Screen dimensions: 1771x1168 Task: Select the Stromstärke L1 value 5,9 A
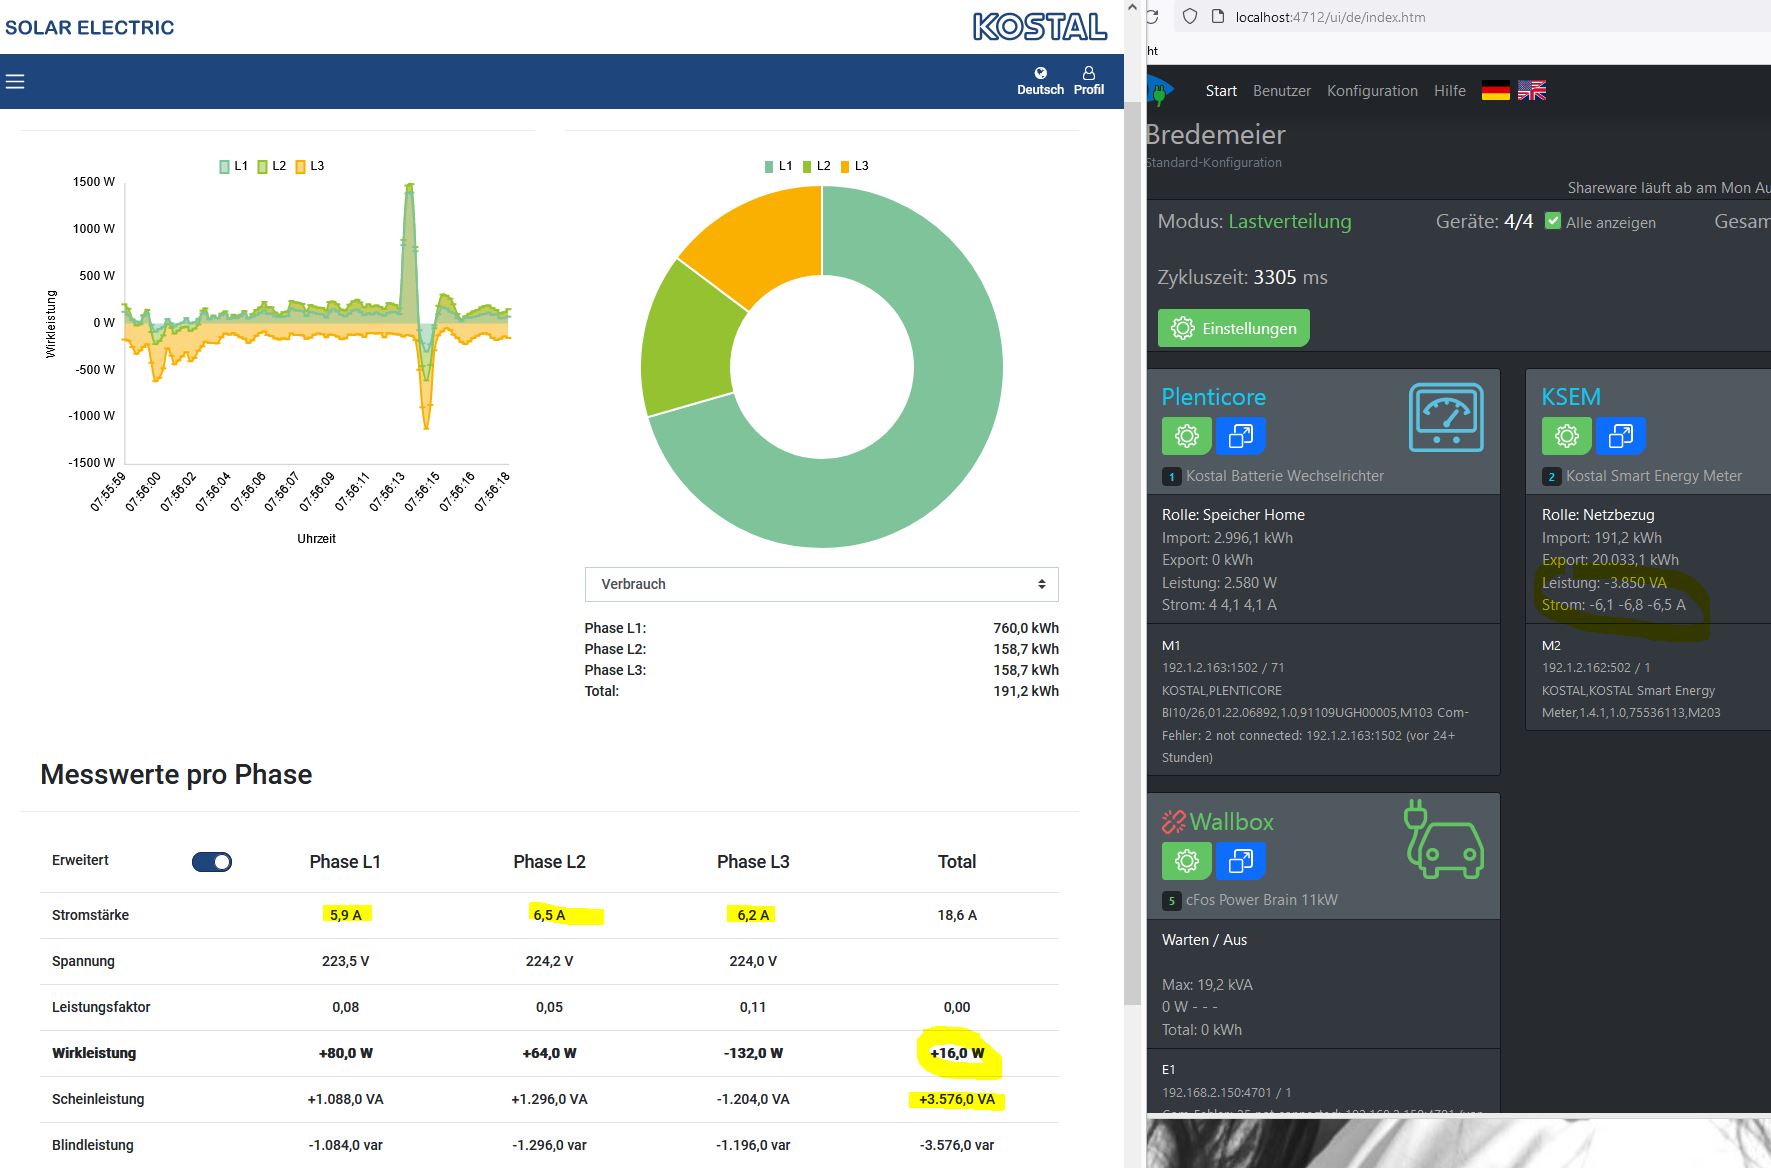pyautogui.click(x=346, y=915)
